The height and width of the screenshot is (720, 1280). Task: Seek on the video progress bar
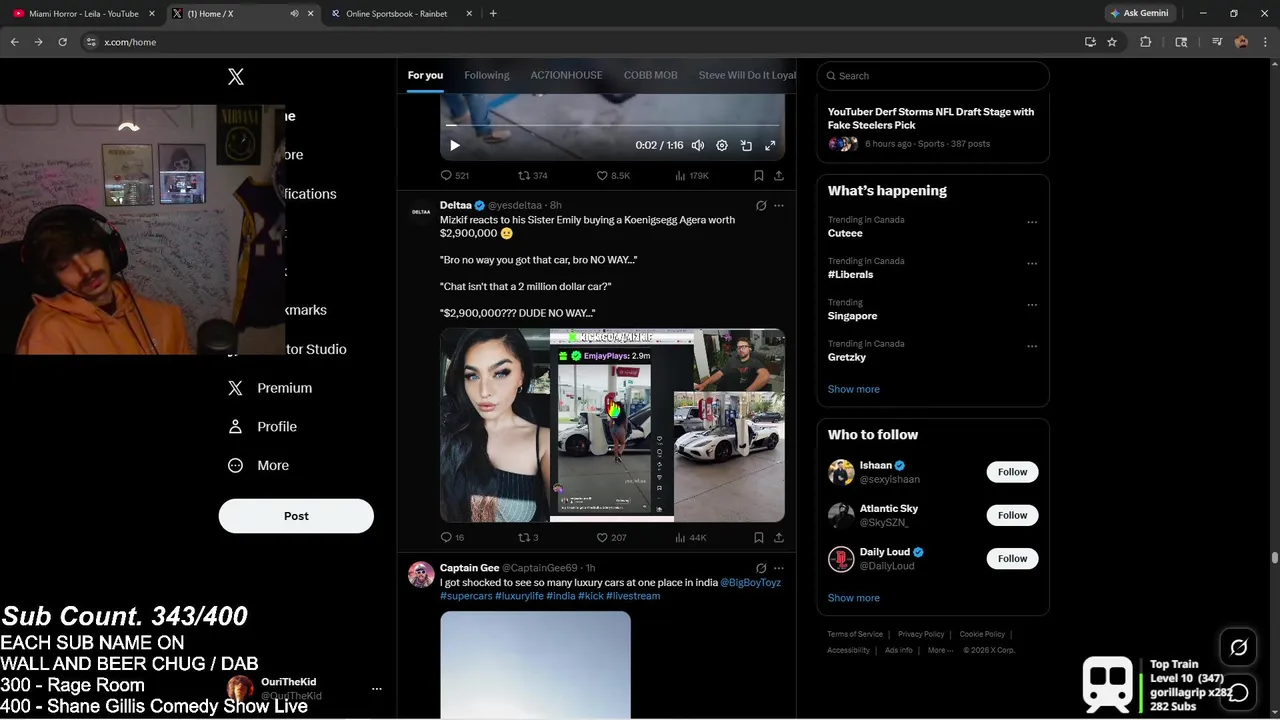[612, 125]
